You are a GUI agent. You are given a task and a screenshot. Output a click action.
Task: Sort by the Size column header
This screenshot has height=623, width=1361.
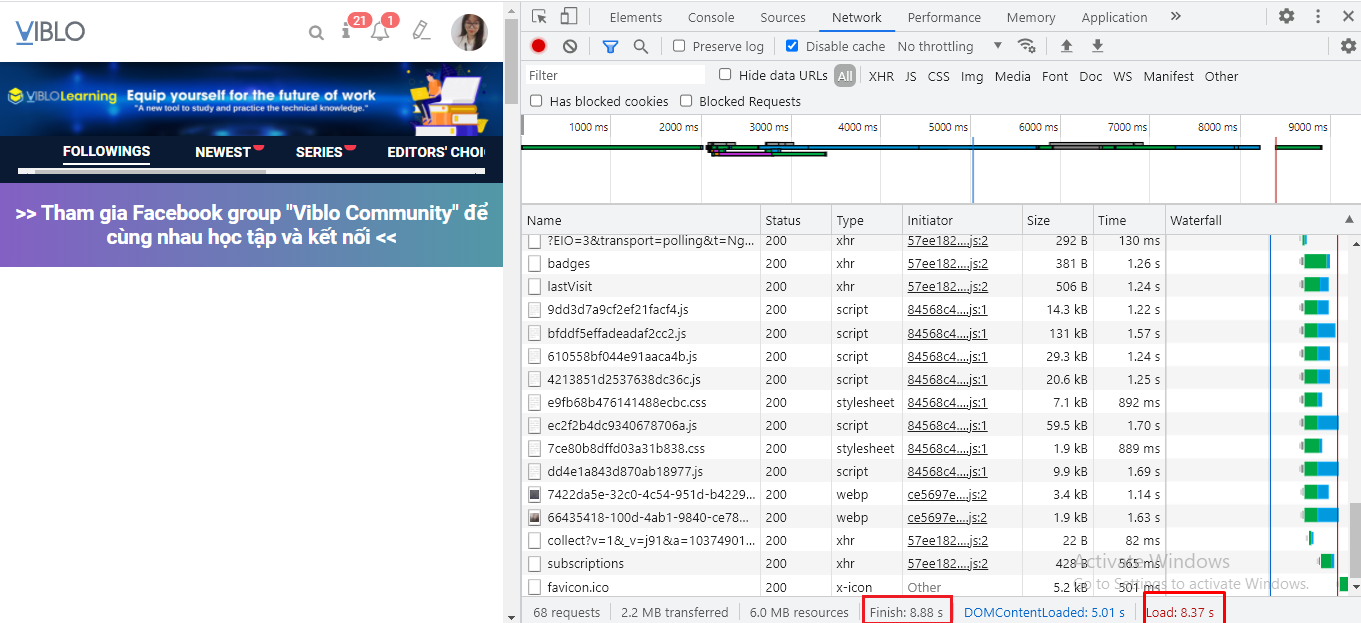[x=1057, y=220]
